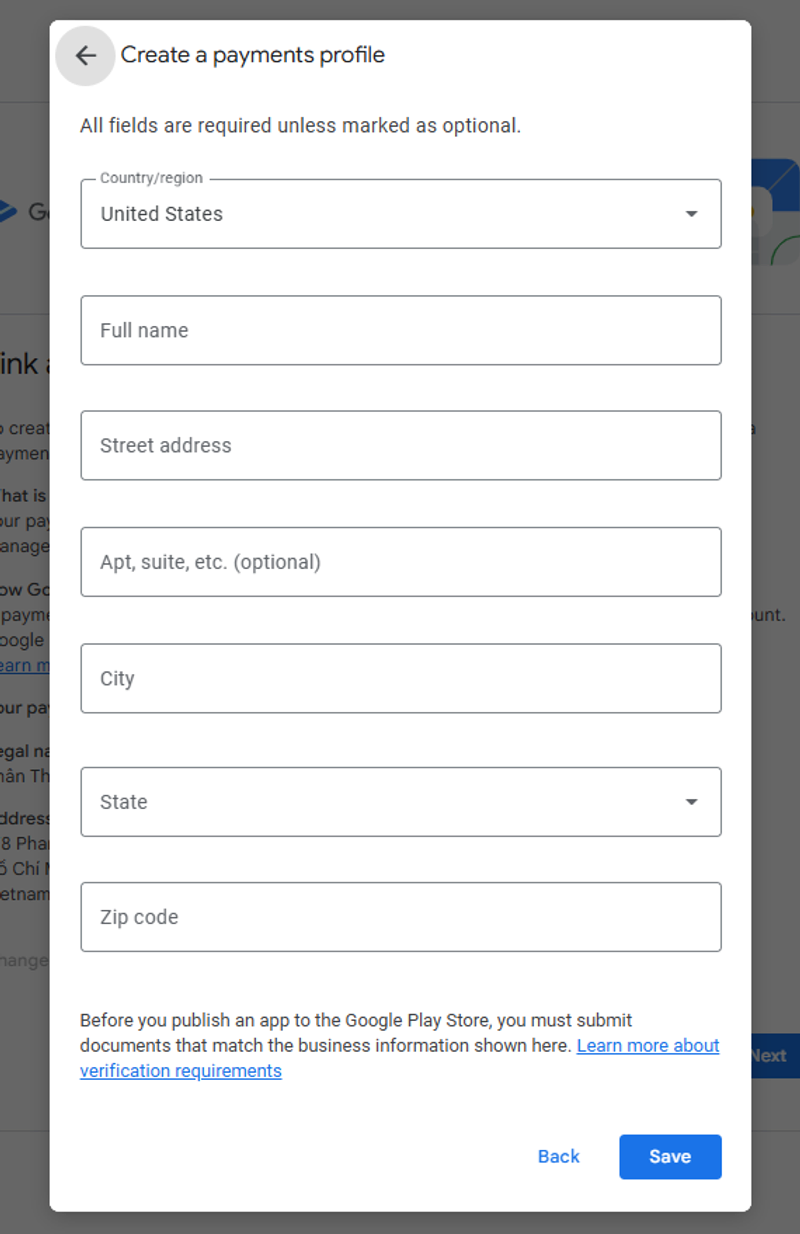
Task: Click the Save button
Action: click(670, 1156)
